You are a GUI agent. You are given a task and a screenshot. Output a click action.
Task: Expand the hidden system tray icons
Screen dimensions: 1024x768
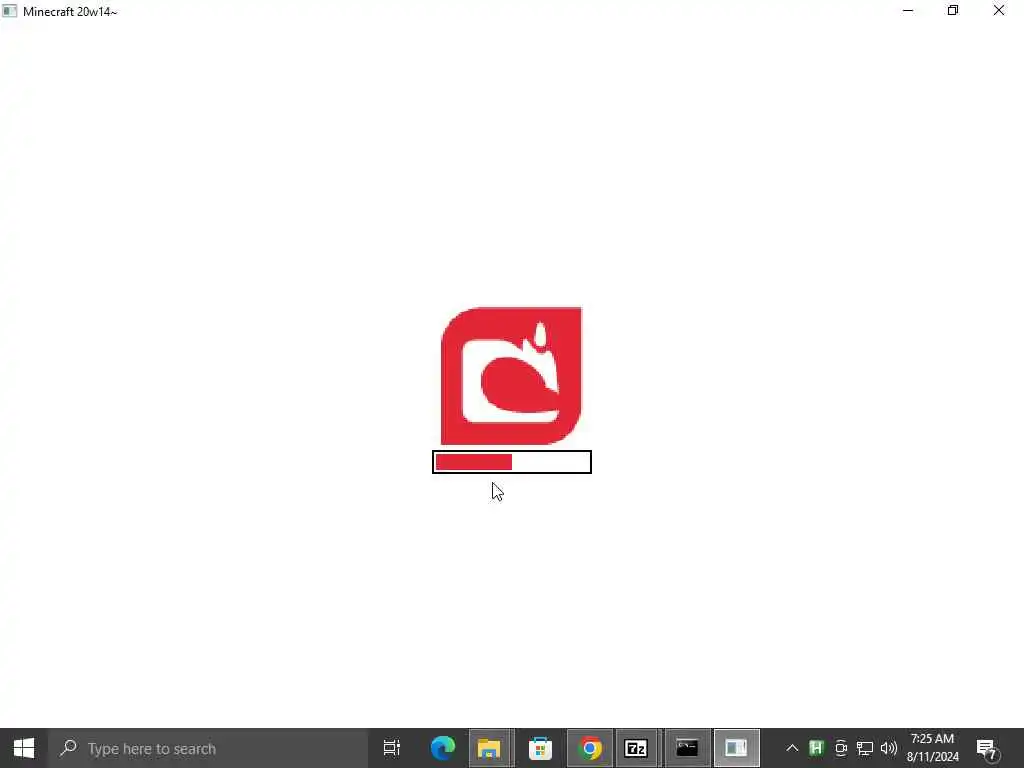792,748
